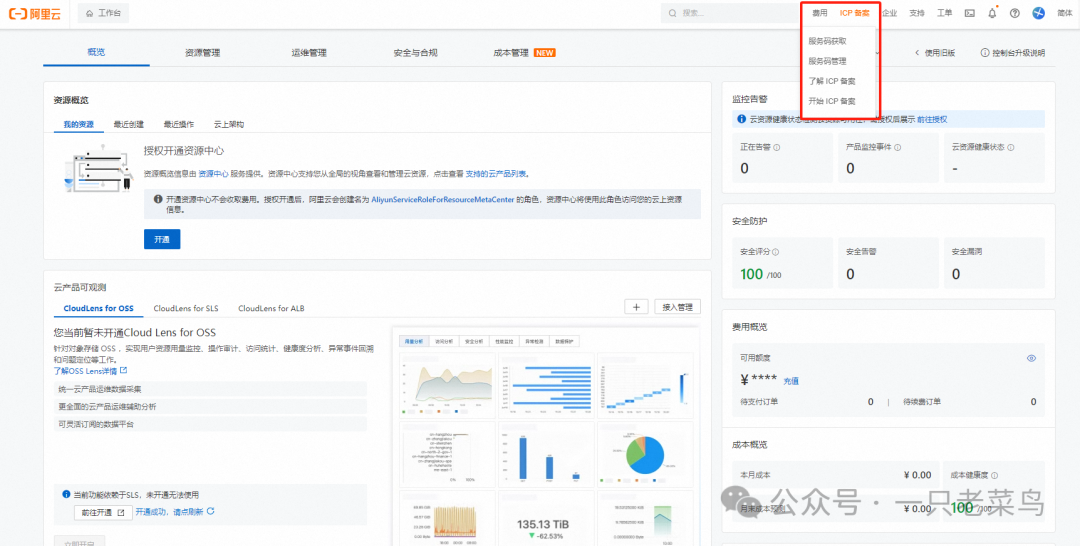Click info icon beside 产品监控事件

click(897, 147)
